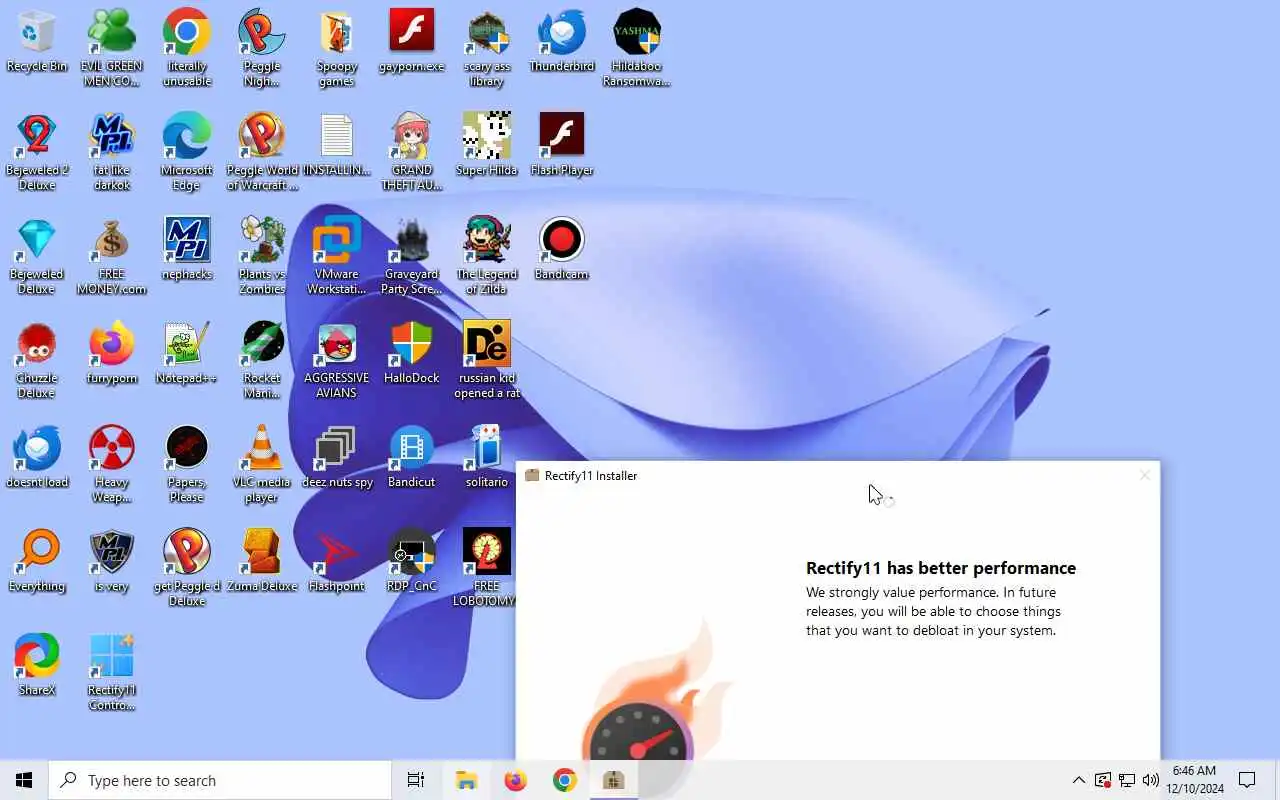
Task: Select the VMware Workstation shortcut
Action: [337, 256]
